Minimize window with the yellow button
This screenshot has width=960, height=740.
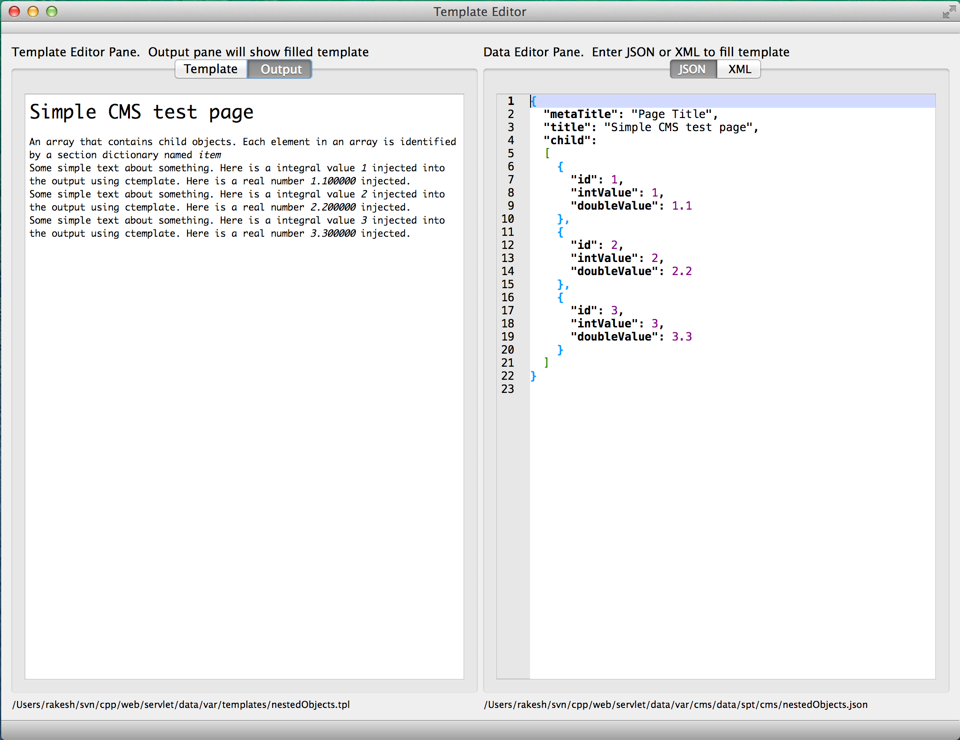pos(33,12)
